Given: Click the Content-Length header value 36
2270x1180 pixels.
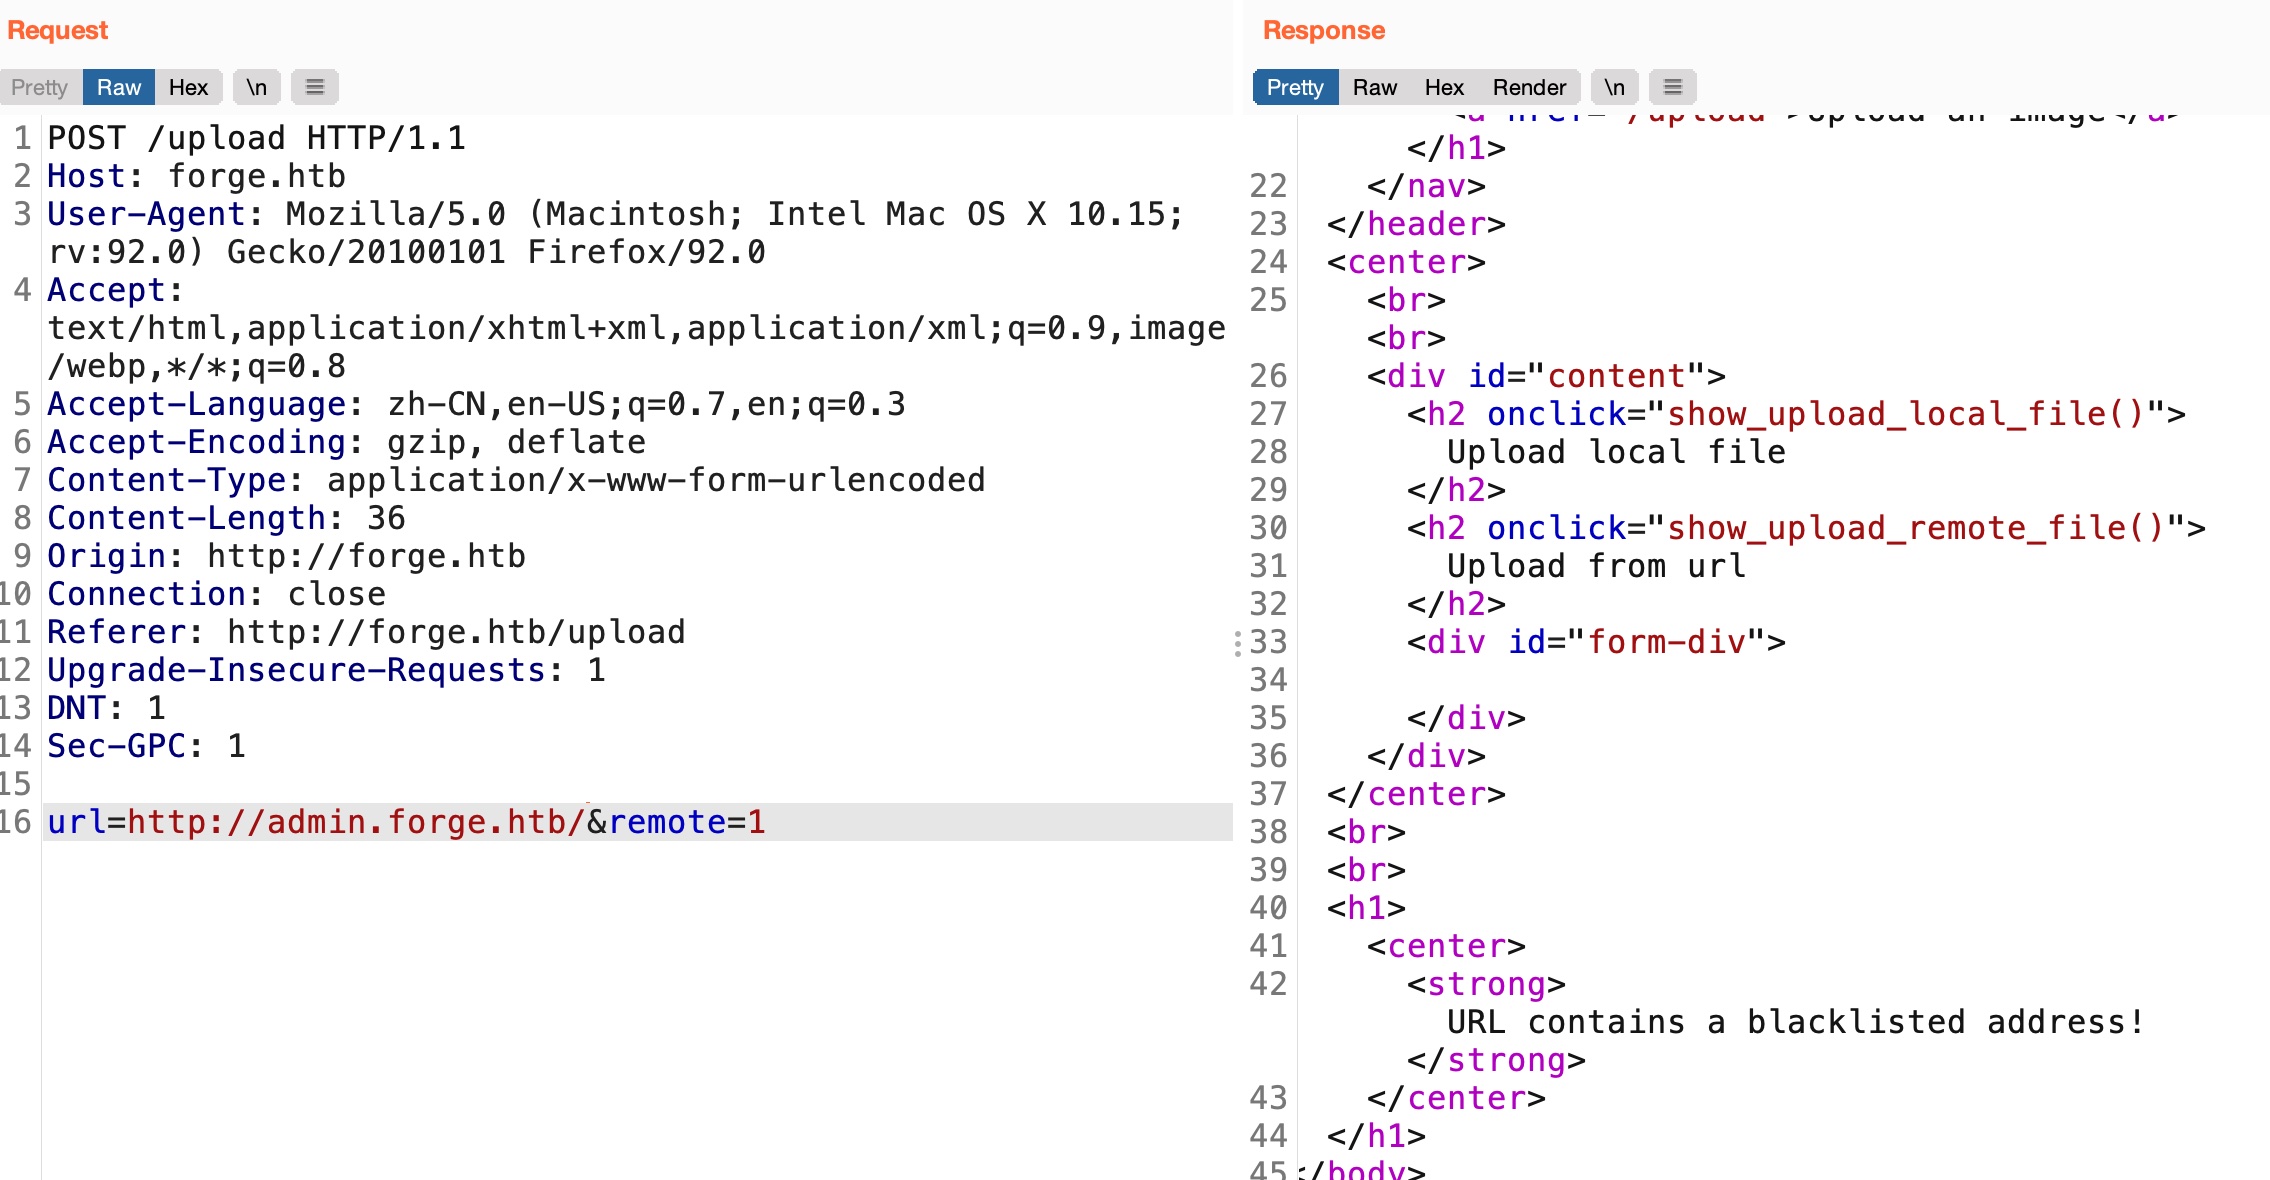Looking at the screenshot, I should tap(386, 518).
